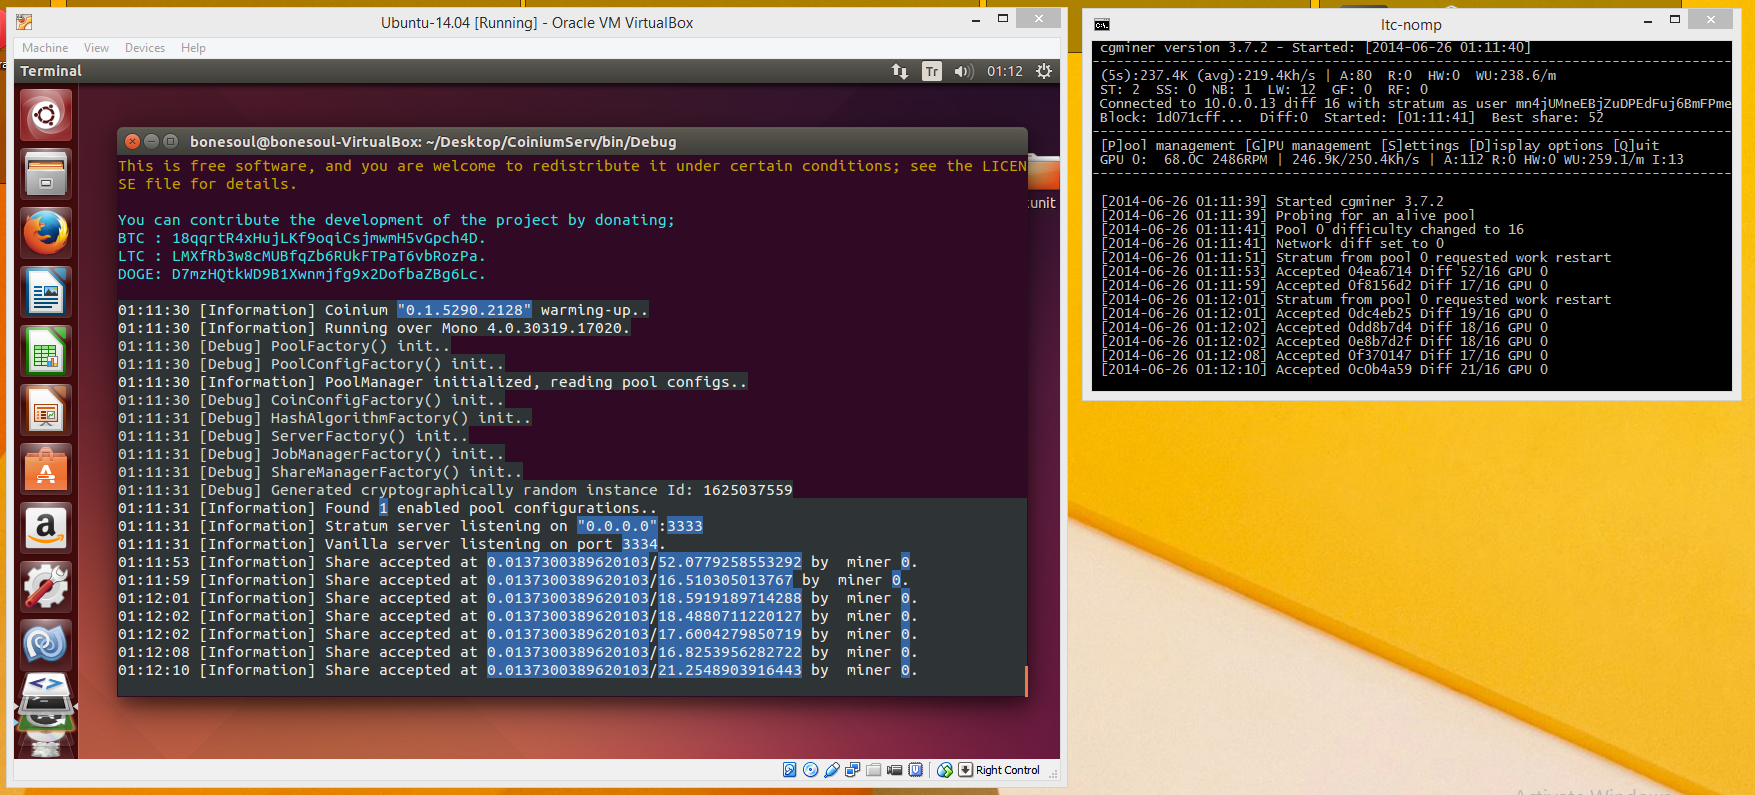This screenshot has width=1755, height=795.
Task: Launch Firefox from the Ubuntu launcher
Action: (46, 233)
